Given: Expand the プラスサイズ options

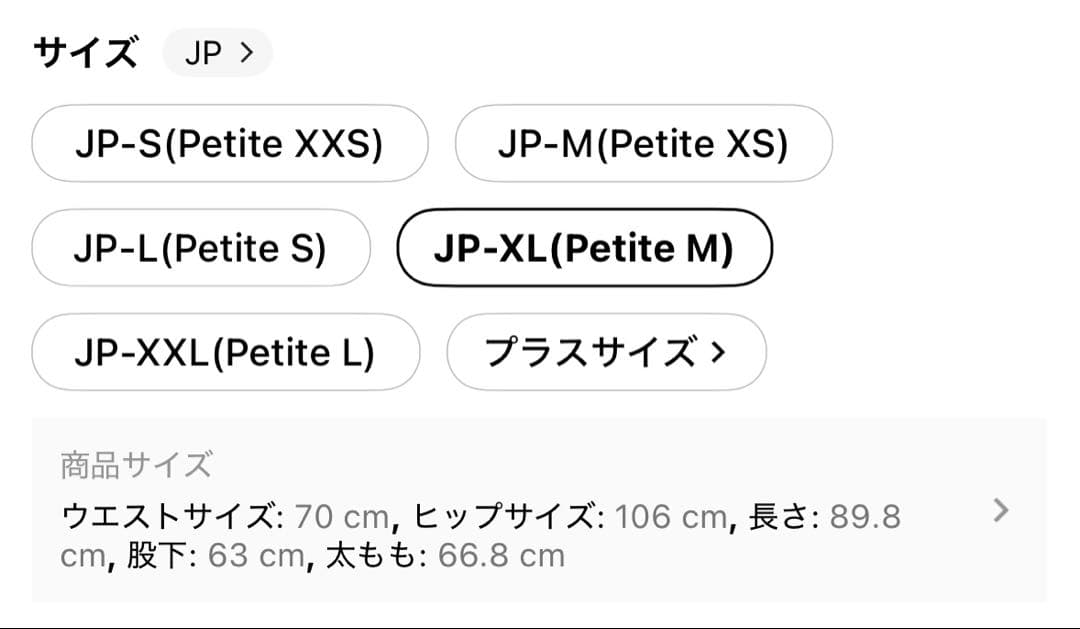Looking at the screenshot, I should coord(606,352).
